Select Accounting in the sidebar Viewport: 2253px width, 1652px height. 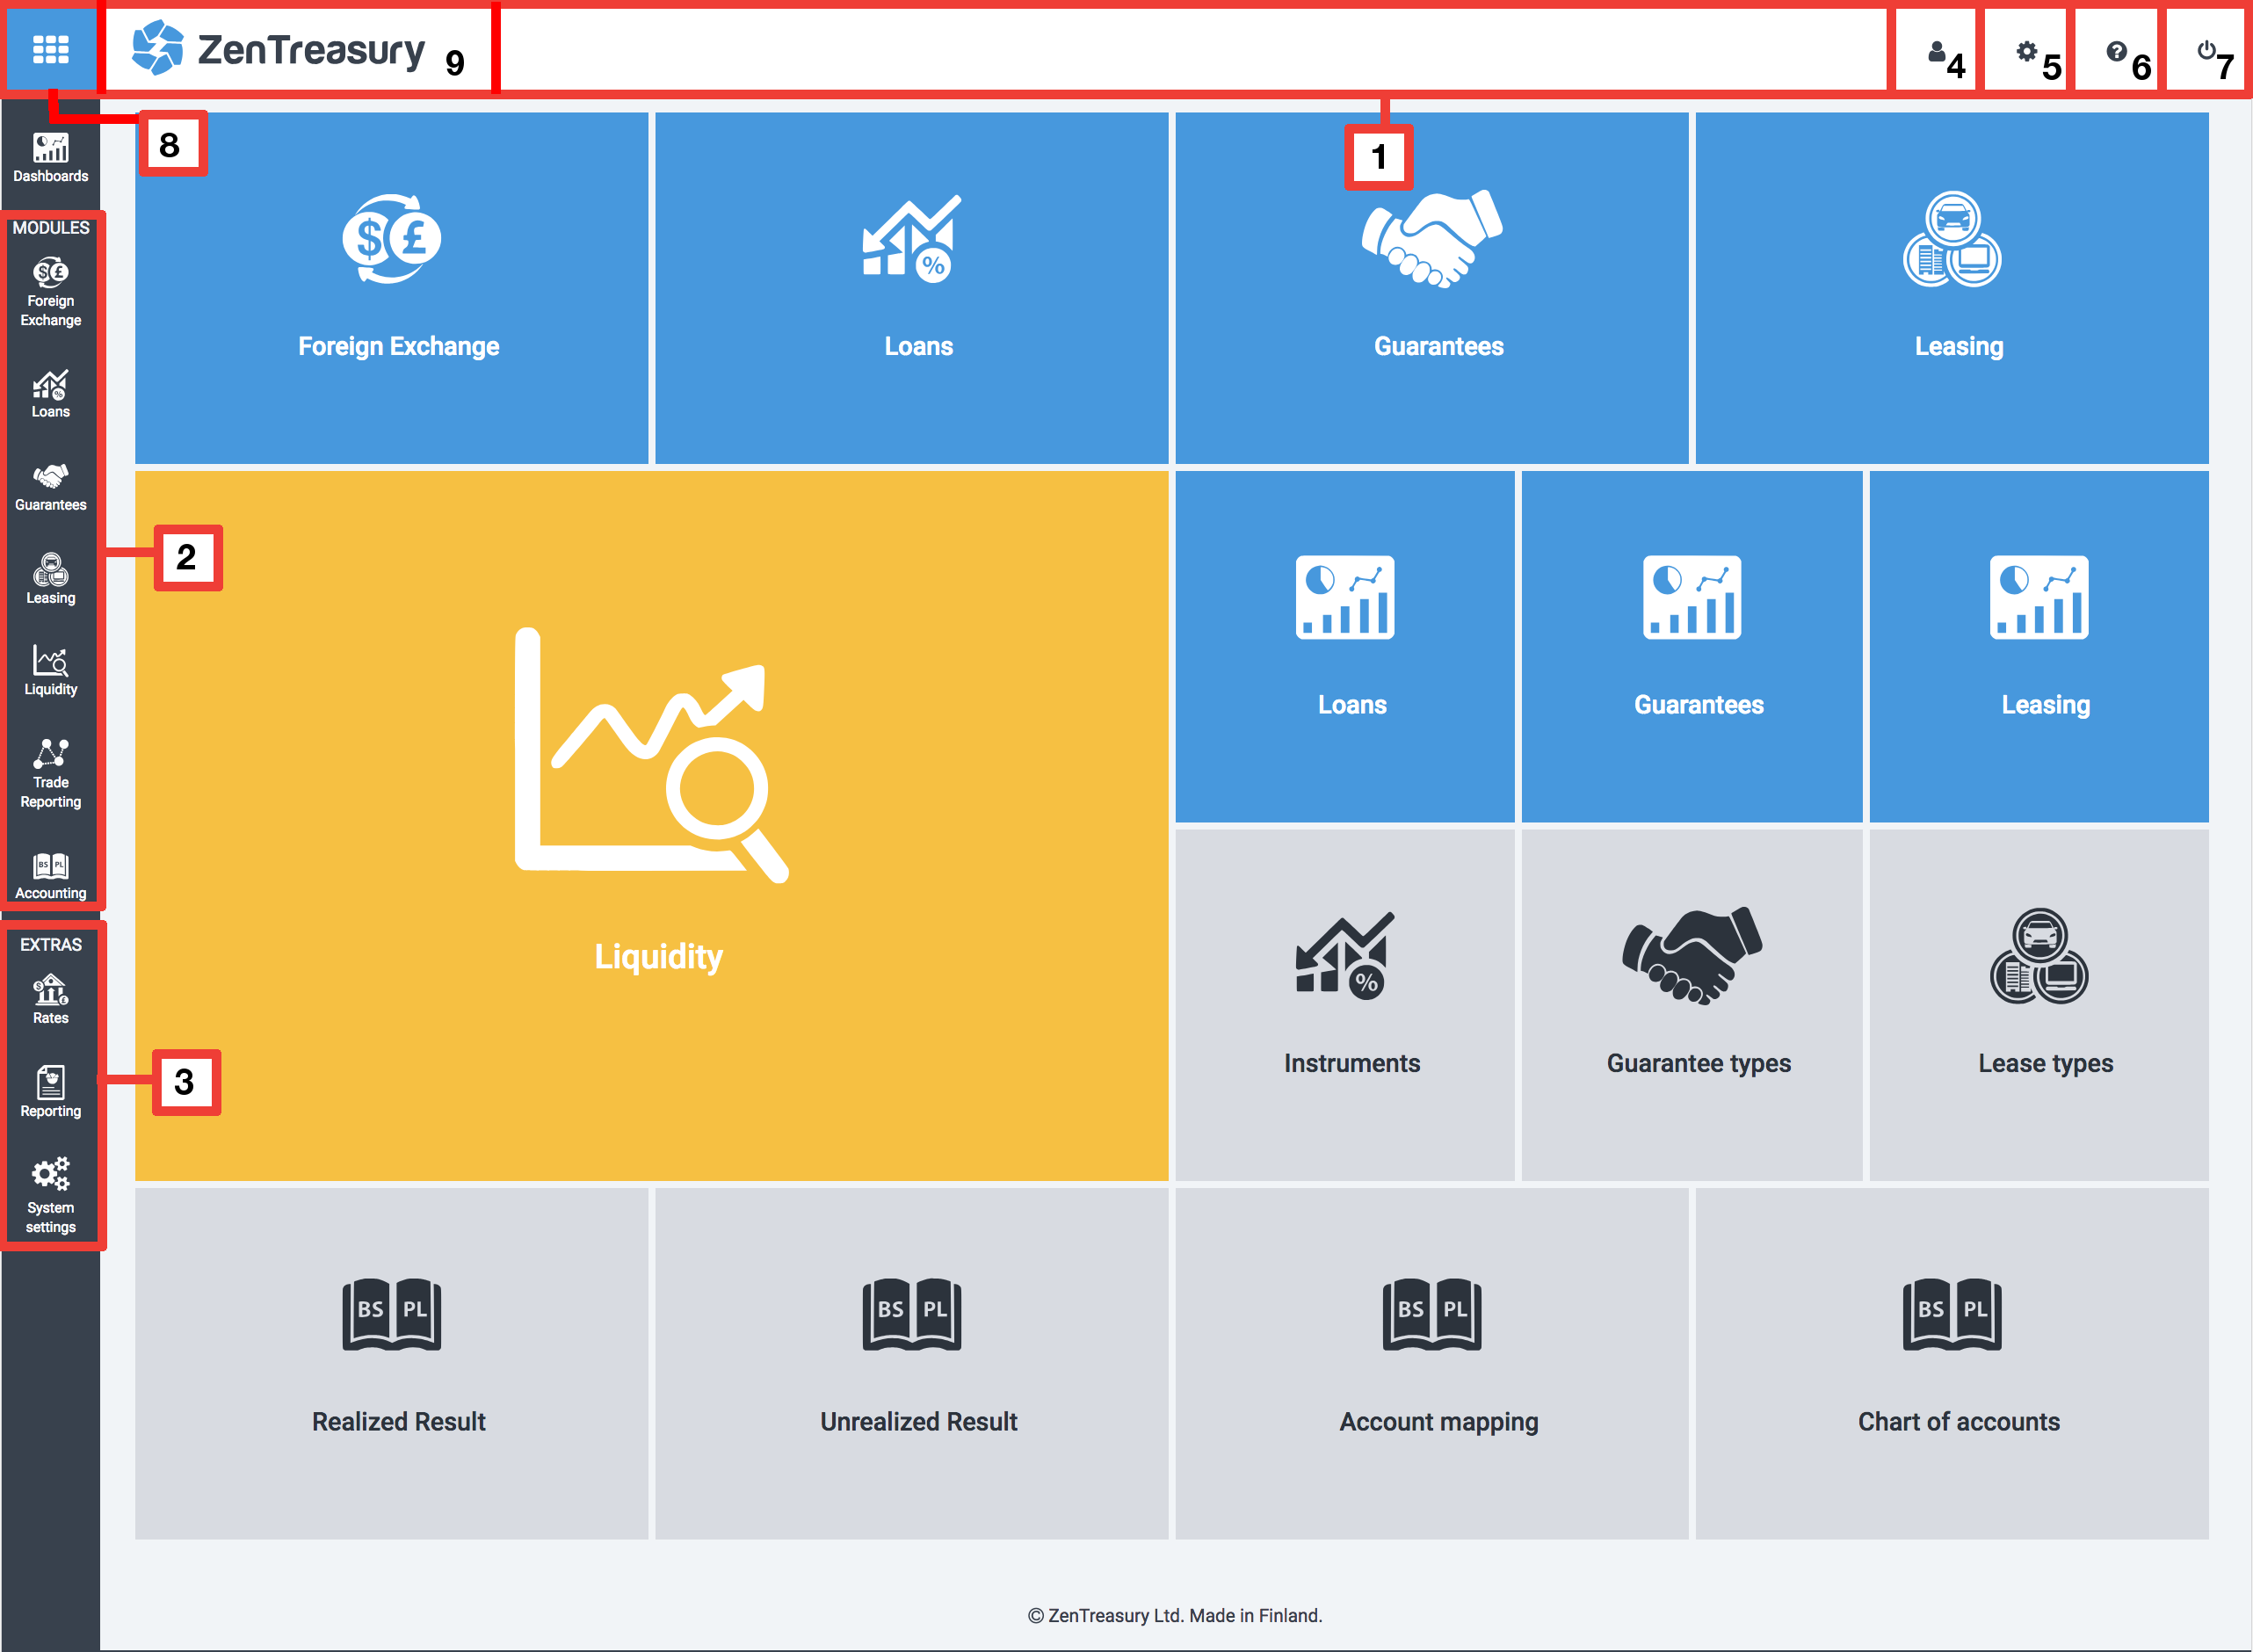tap(50, 875)
